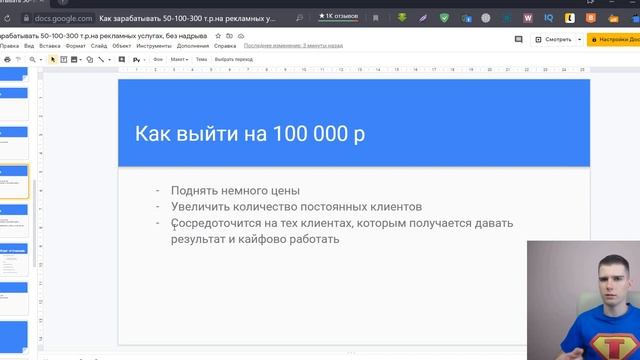640x360 pixels.
Task: Click the W extension icon
Action: pyautogui.click(x=528, y=18)
